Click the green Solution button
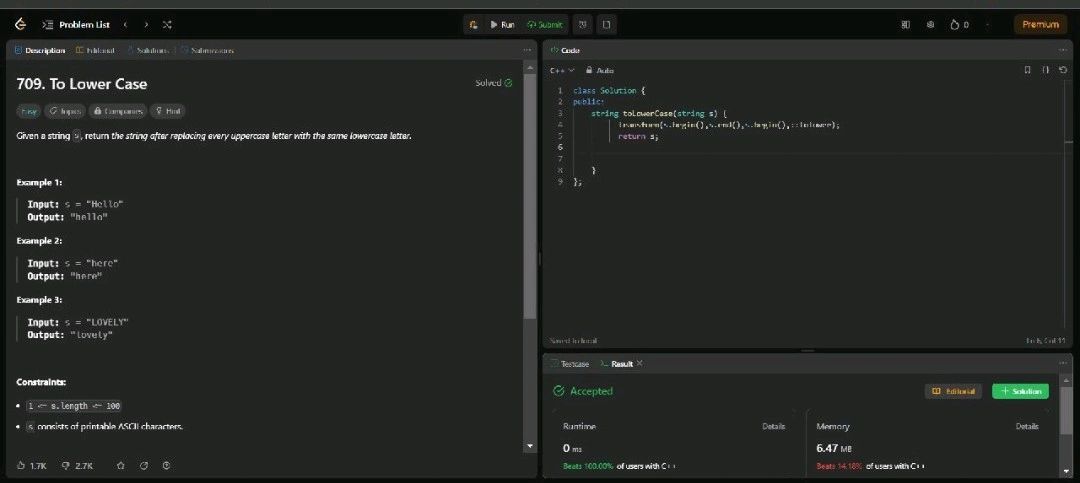The height and width of the screenshot is (483, 1080). (1020, 391)
